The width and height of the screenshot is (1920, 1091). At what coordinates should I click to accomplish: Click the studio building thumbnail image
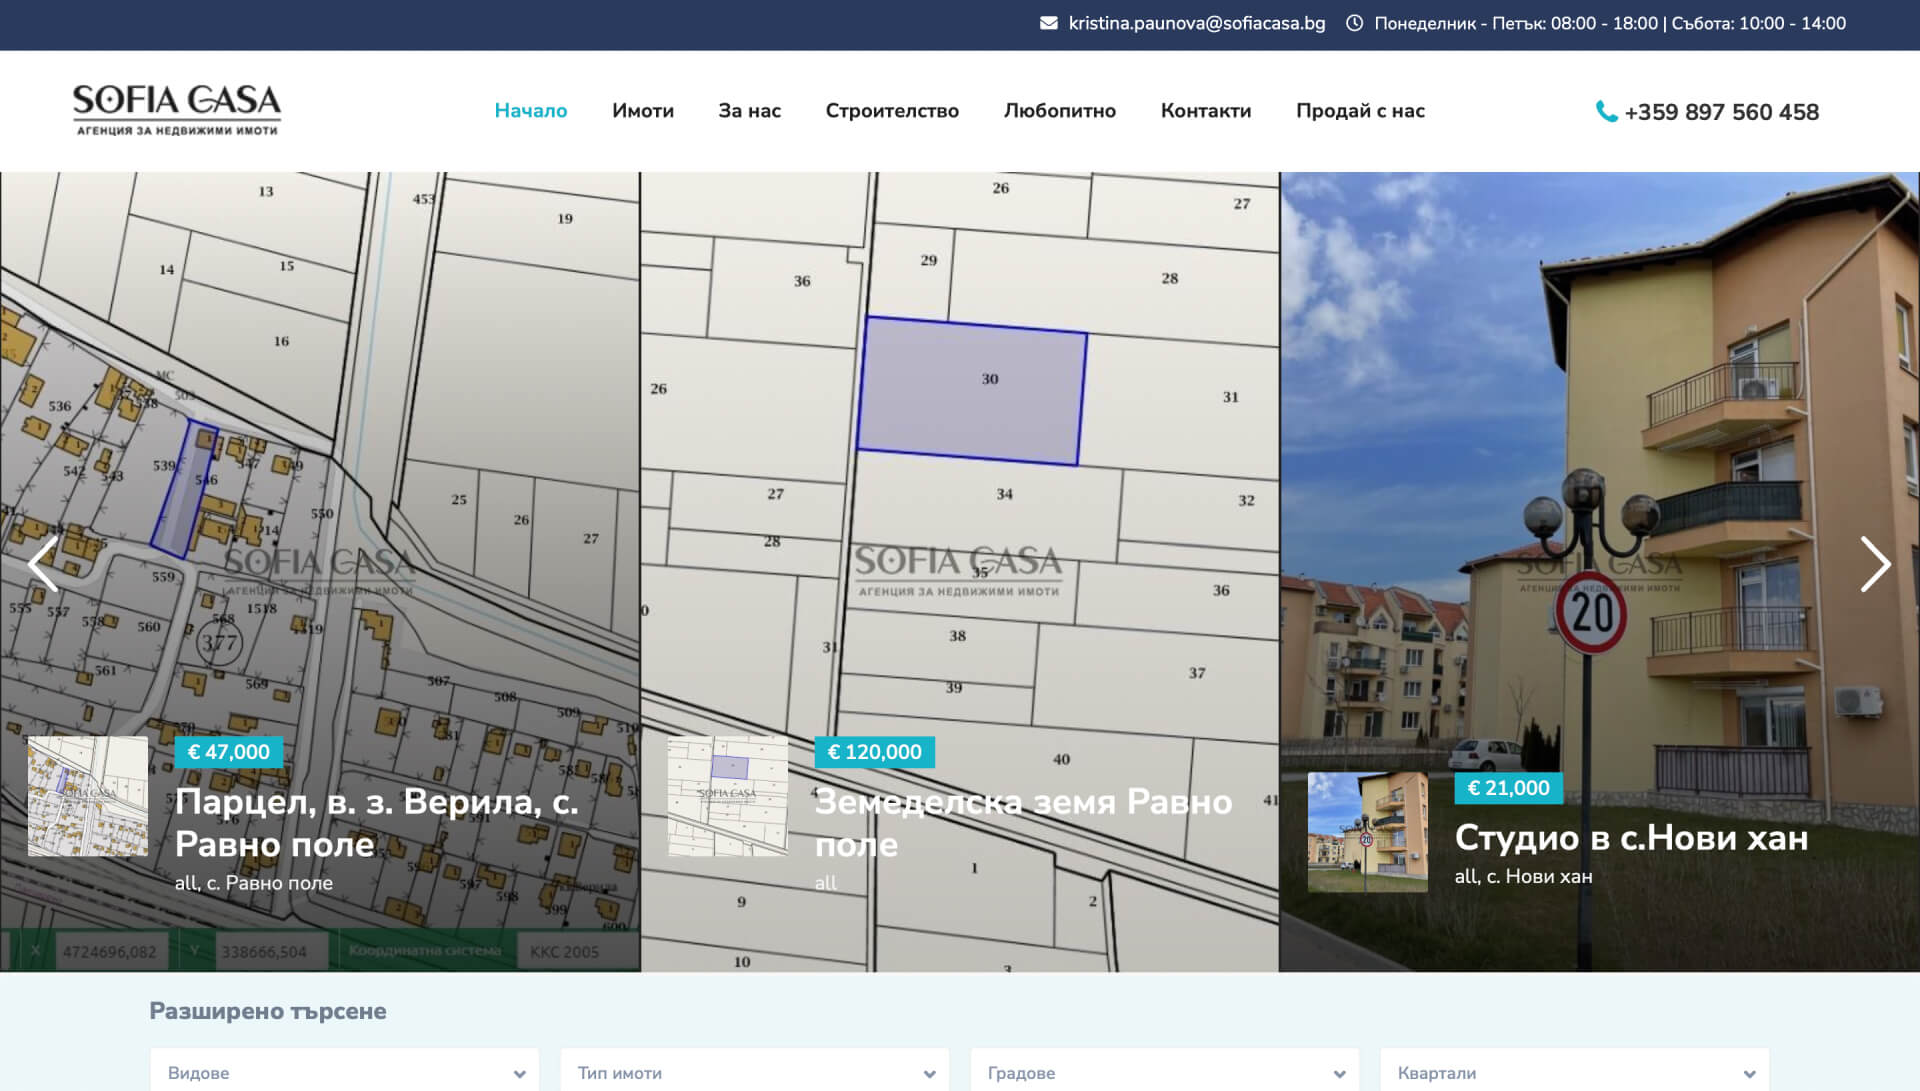coord(1367,832)
